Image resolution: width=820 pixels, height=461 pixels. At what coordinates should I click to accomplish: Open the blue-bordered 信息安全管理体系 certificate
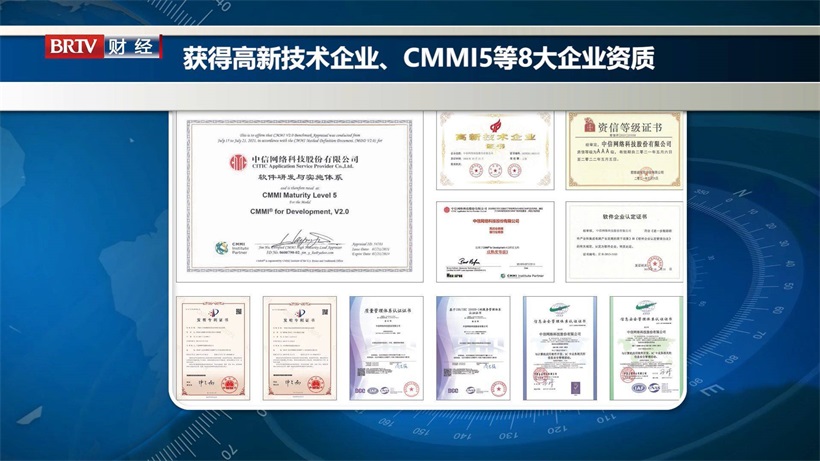pos(560,348)
